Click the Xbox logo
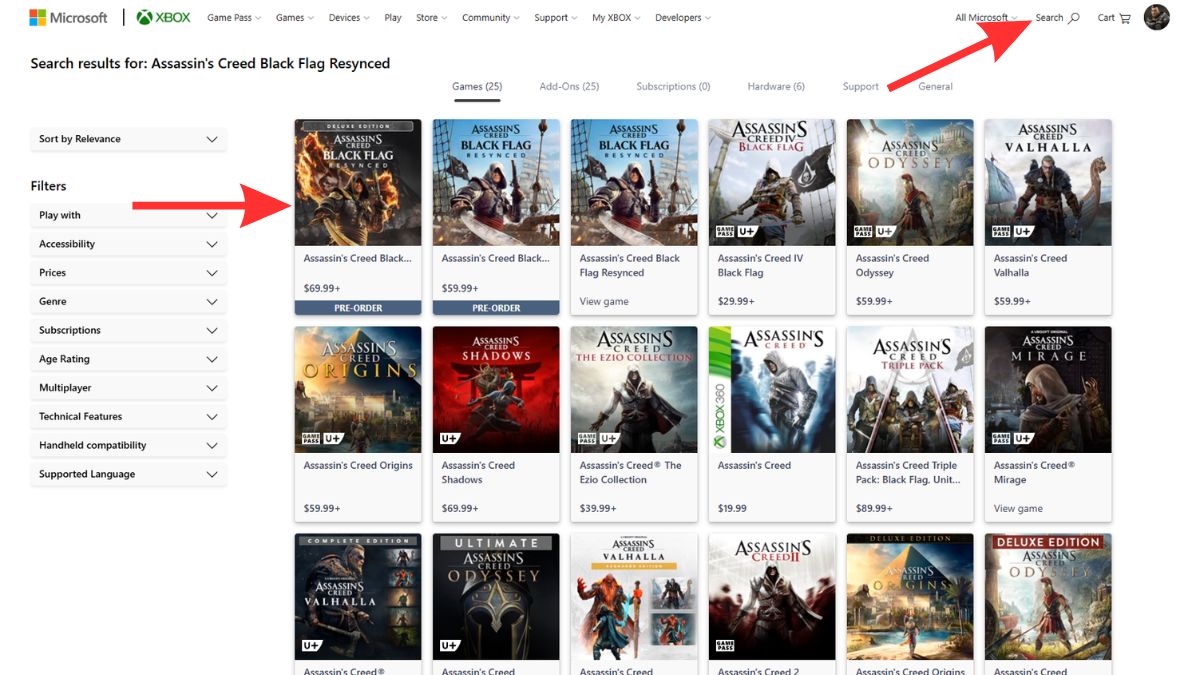 (164, 18)
